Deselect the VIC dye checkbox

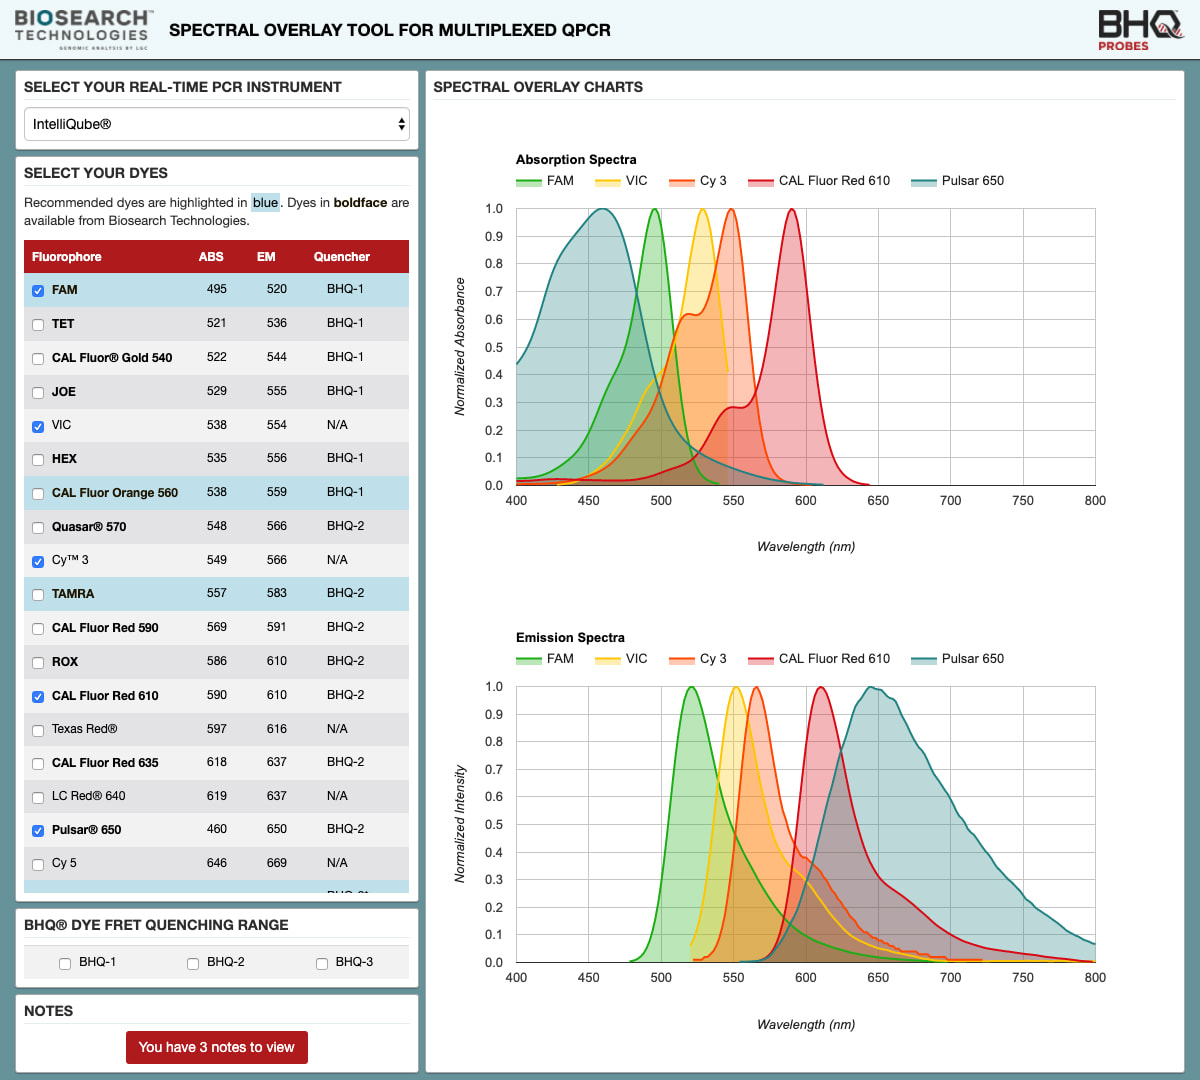click(x=38, y=427)
